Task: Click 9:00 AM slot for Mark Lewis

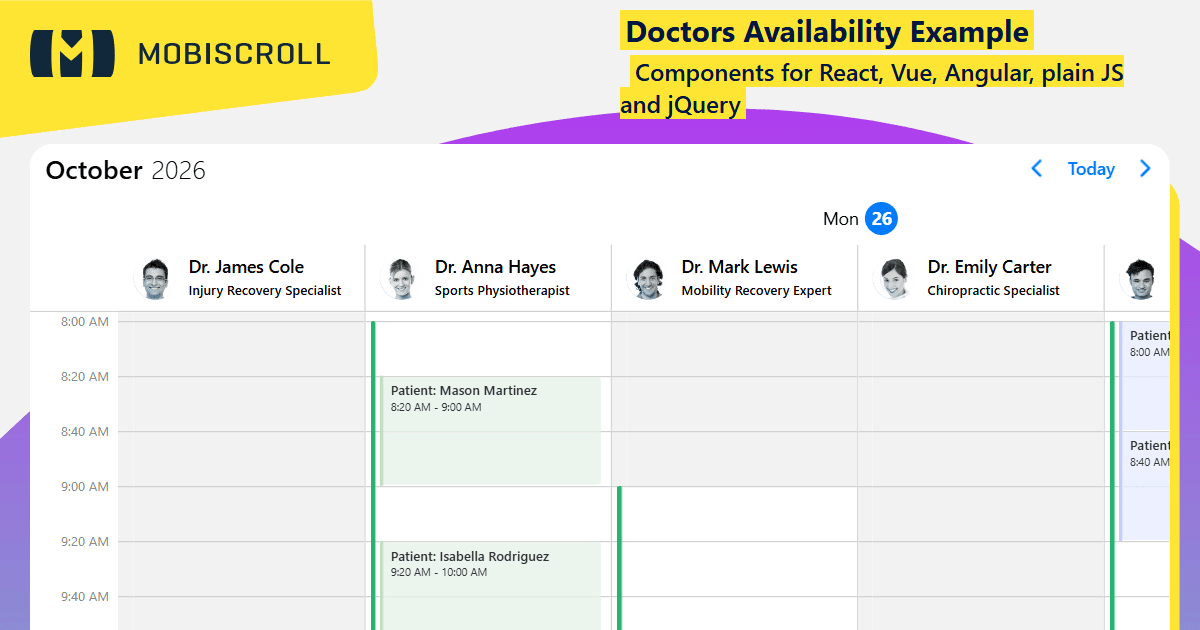Action: pyautogui.click(x=738, y=514)
